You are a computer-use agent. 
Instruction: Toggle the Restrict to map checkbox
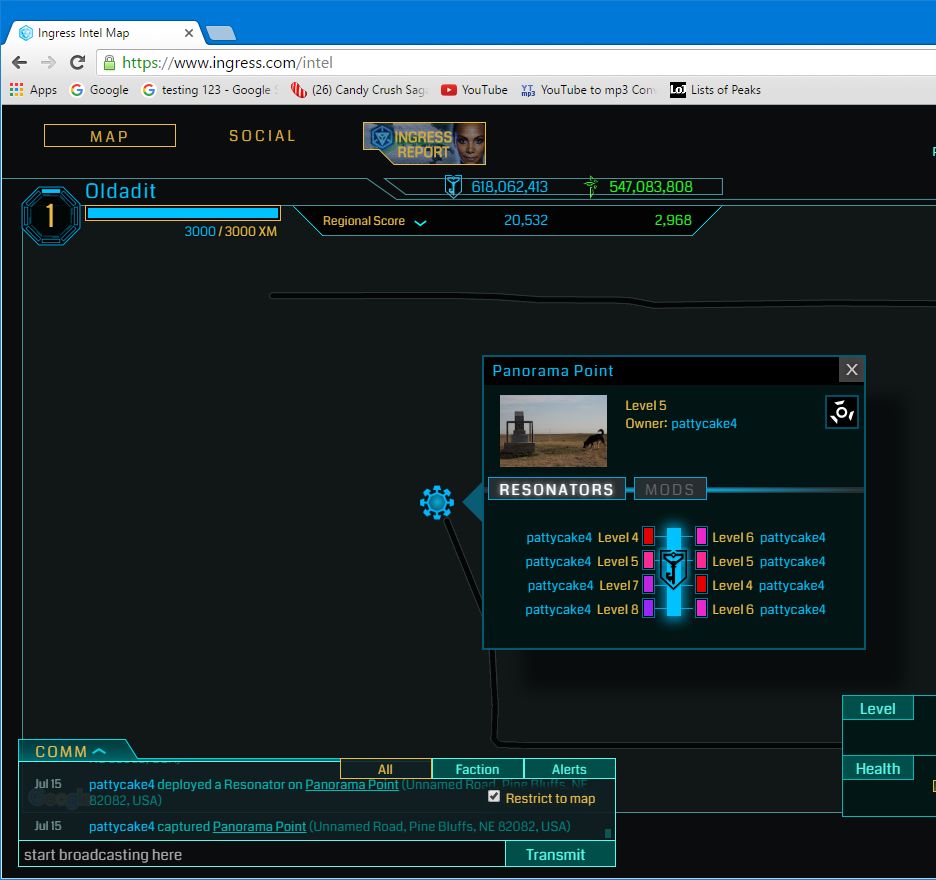(x=493, y=797)
